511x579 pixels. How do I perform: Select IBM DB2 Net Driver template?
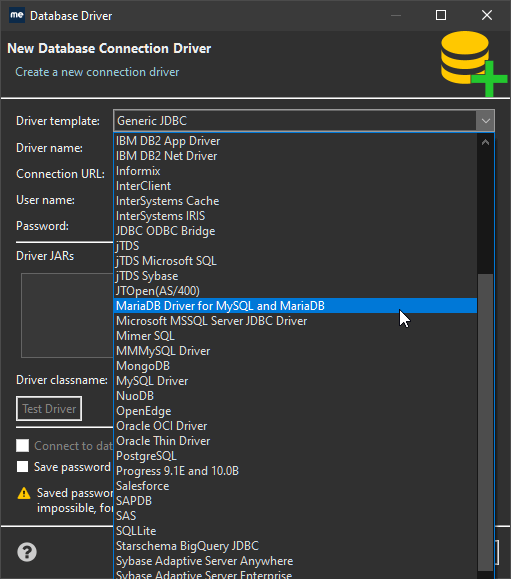[295, 156]
